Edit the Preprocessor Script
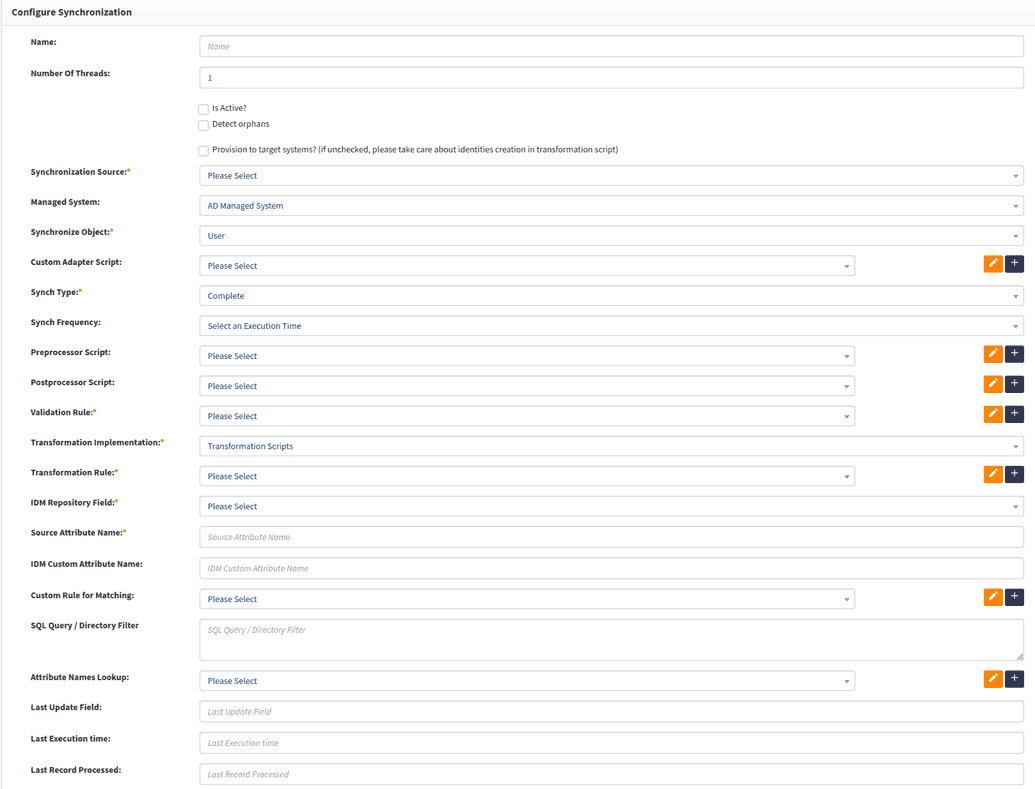 pos(991,353)
